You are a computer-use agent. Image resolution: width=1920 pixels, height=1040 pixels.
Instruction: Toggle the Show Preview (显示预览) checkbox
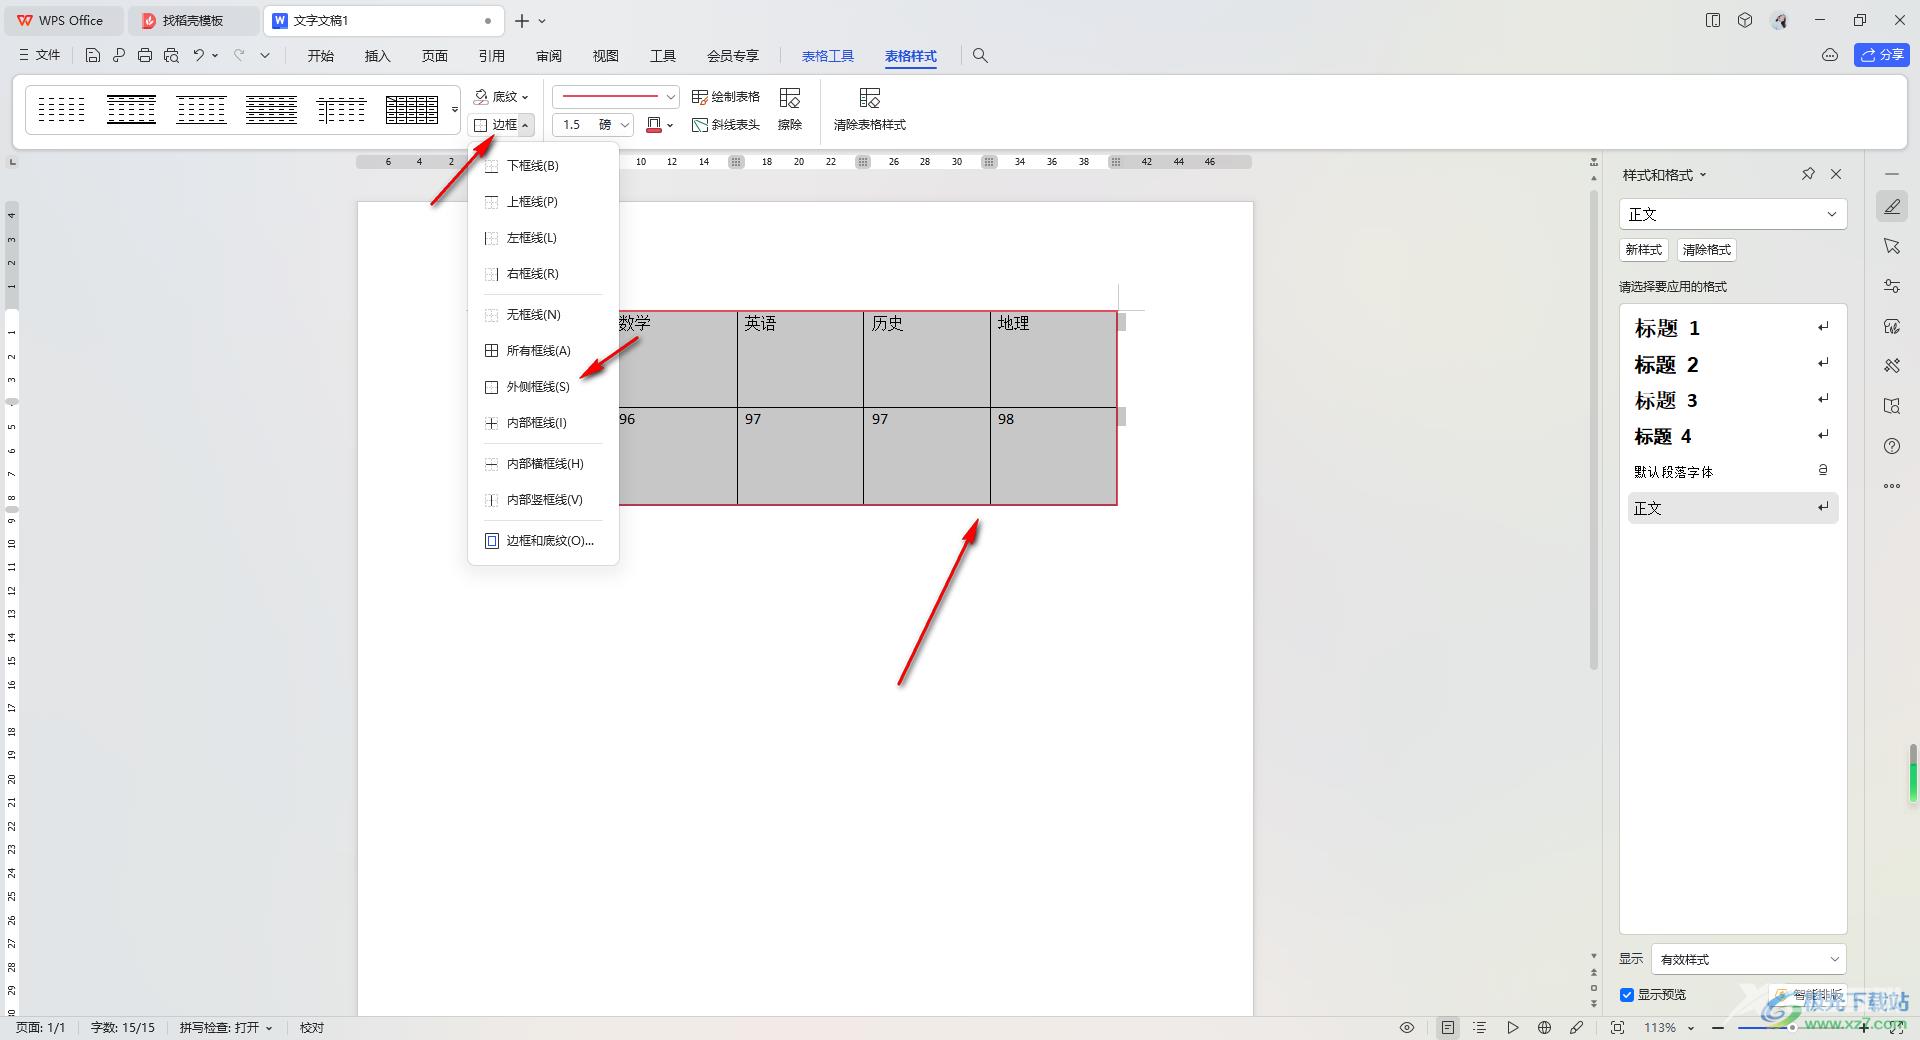tap(1627, 995)
